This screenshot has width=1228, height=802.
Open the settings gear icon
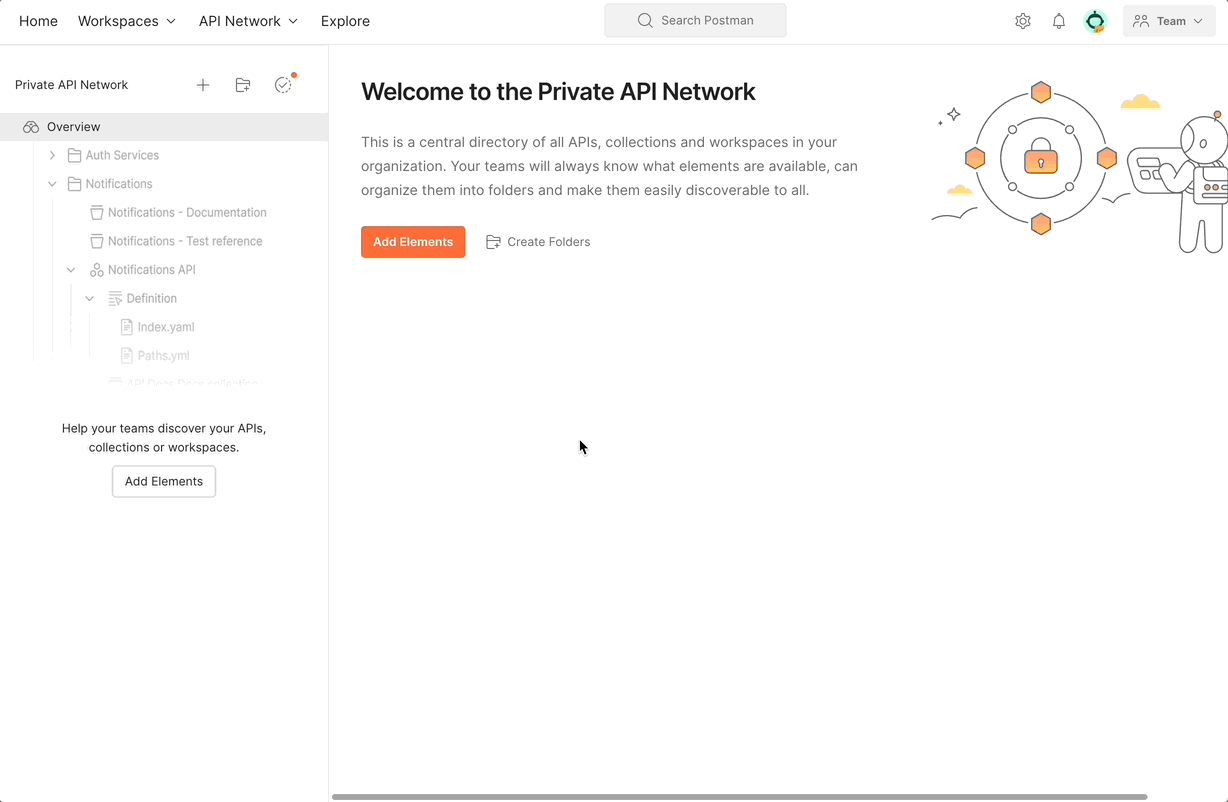1022,20
